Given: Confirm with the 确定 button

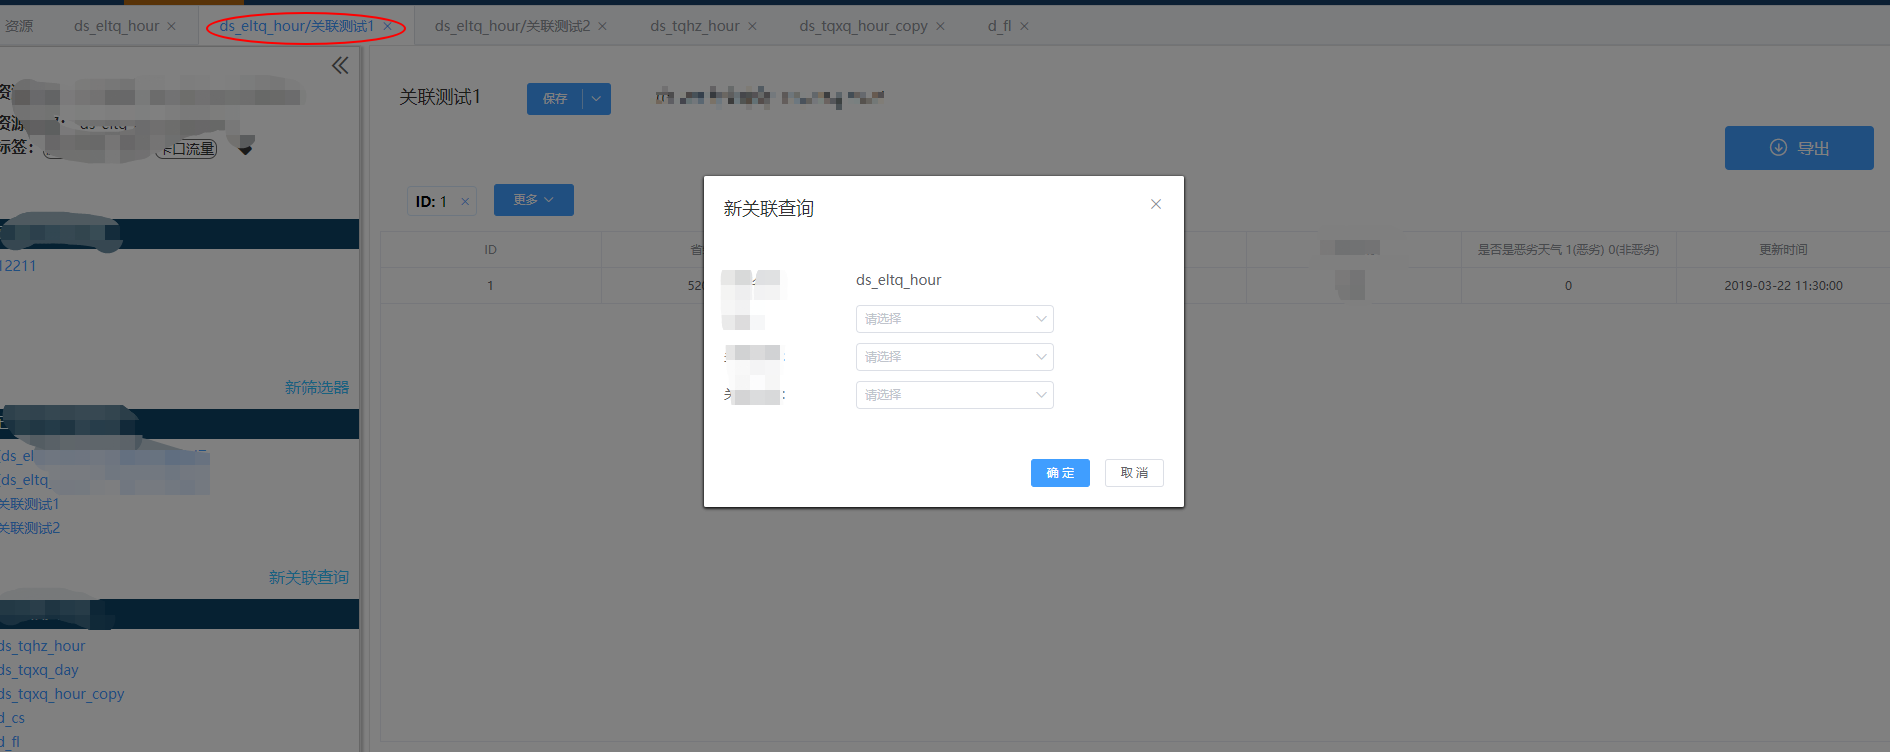Looking at the screenshot, I should click(x=1060, y=473).
